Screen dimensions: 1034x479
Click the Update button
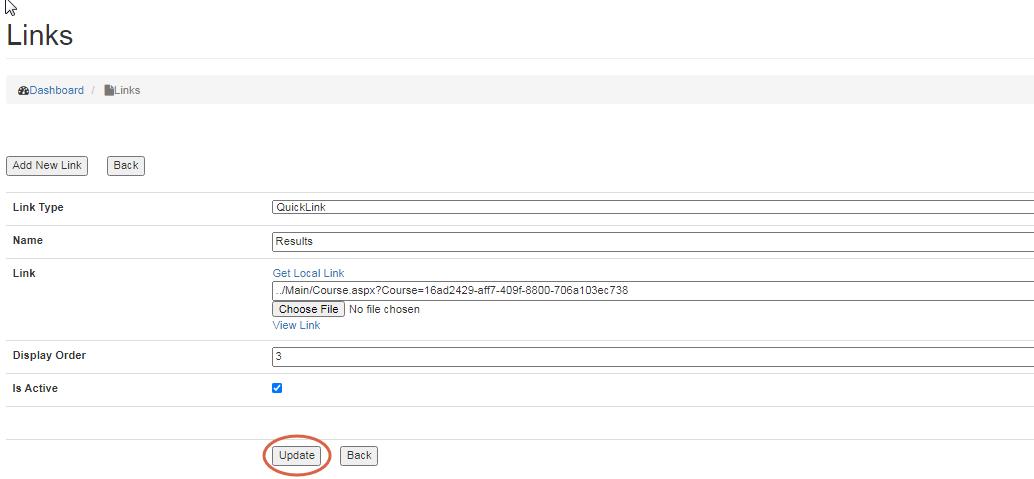point(297,455)
